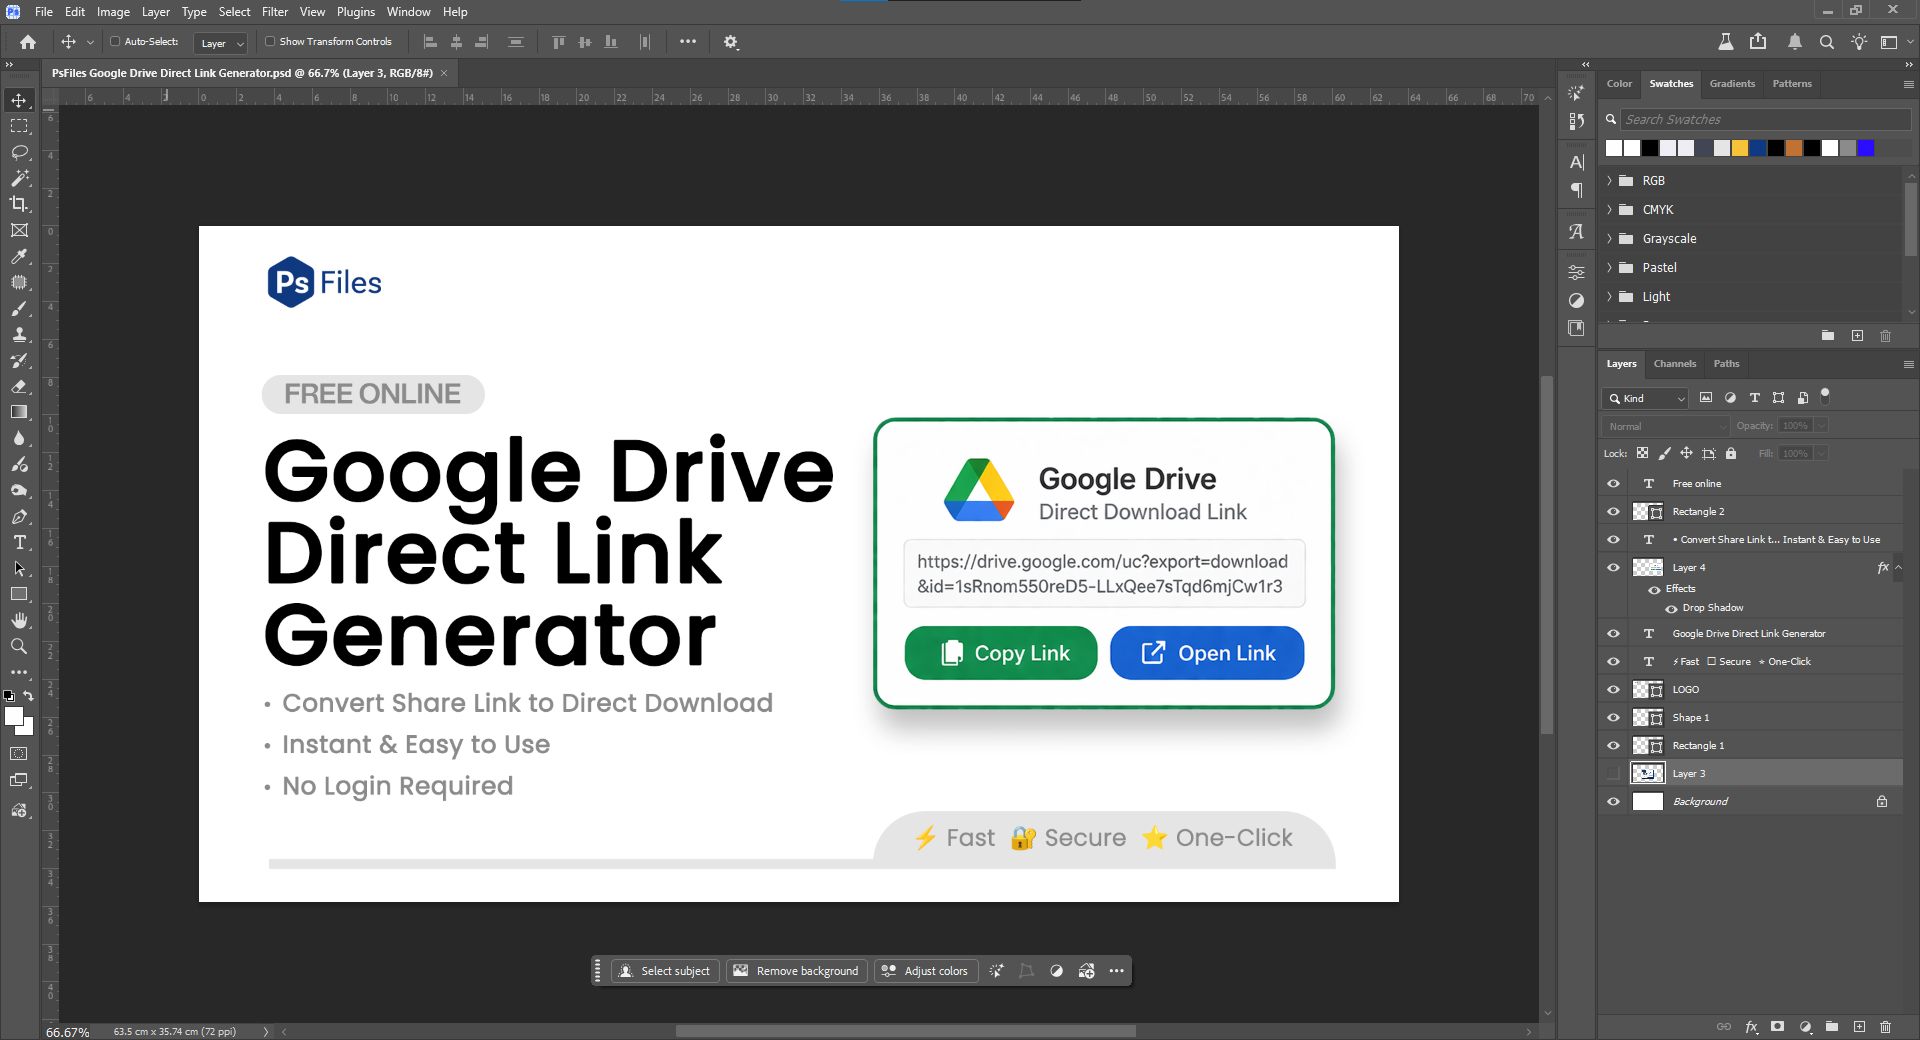Screen dimensions: 1920x1040
Task: Switch to the Channels tab
Action: [x=1674, y=364]
